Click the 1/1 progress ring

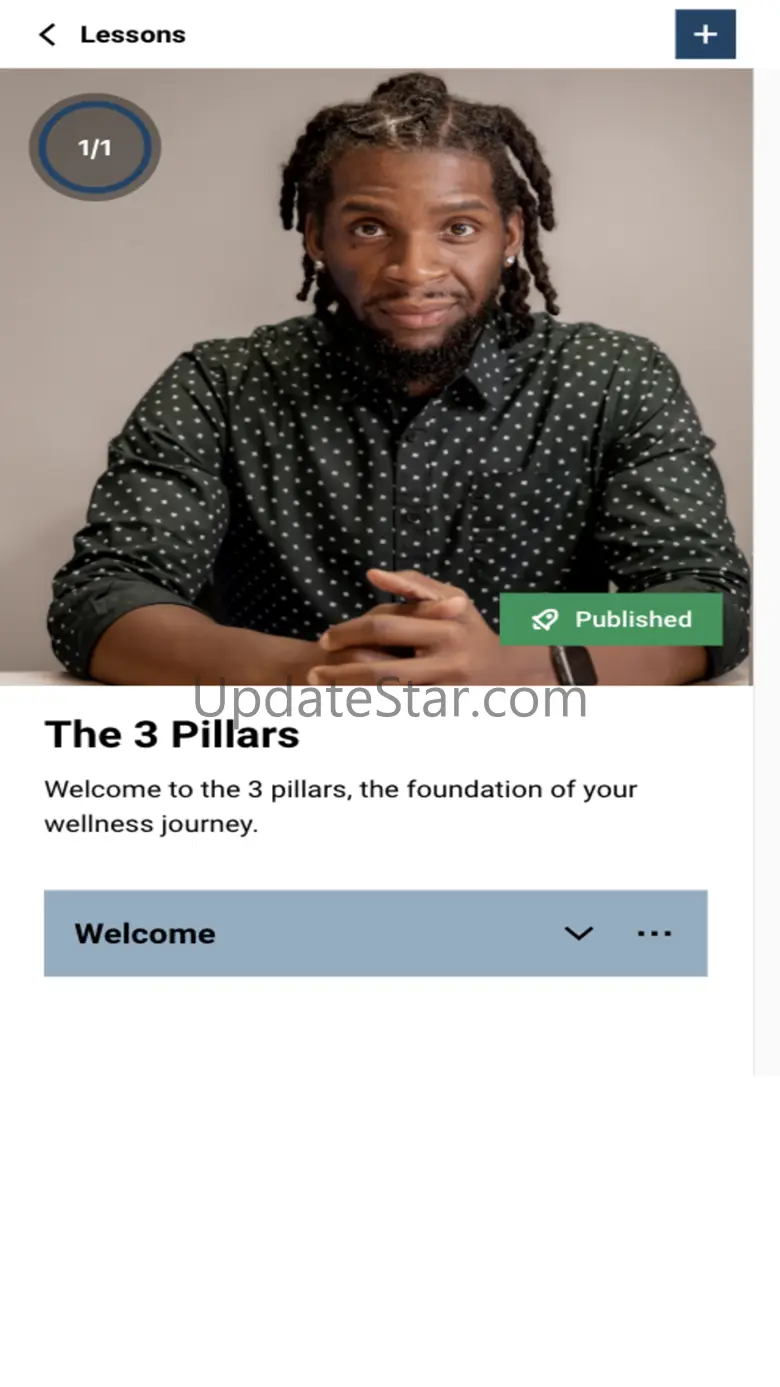tap(95, 148)
